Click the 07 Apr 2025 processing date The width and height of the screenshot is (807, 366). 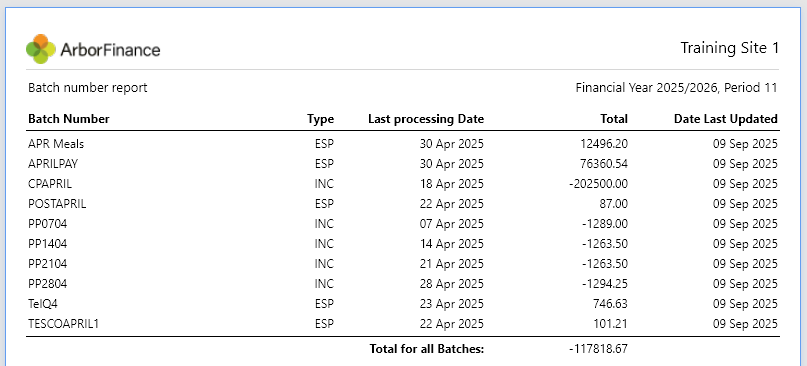452,224
